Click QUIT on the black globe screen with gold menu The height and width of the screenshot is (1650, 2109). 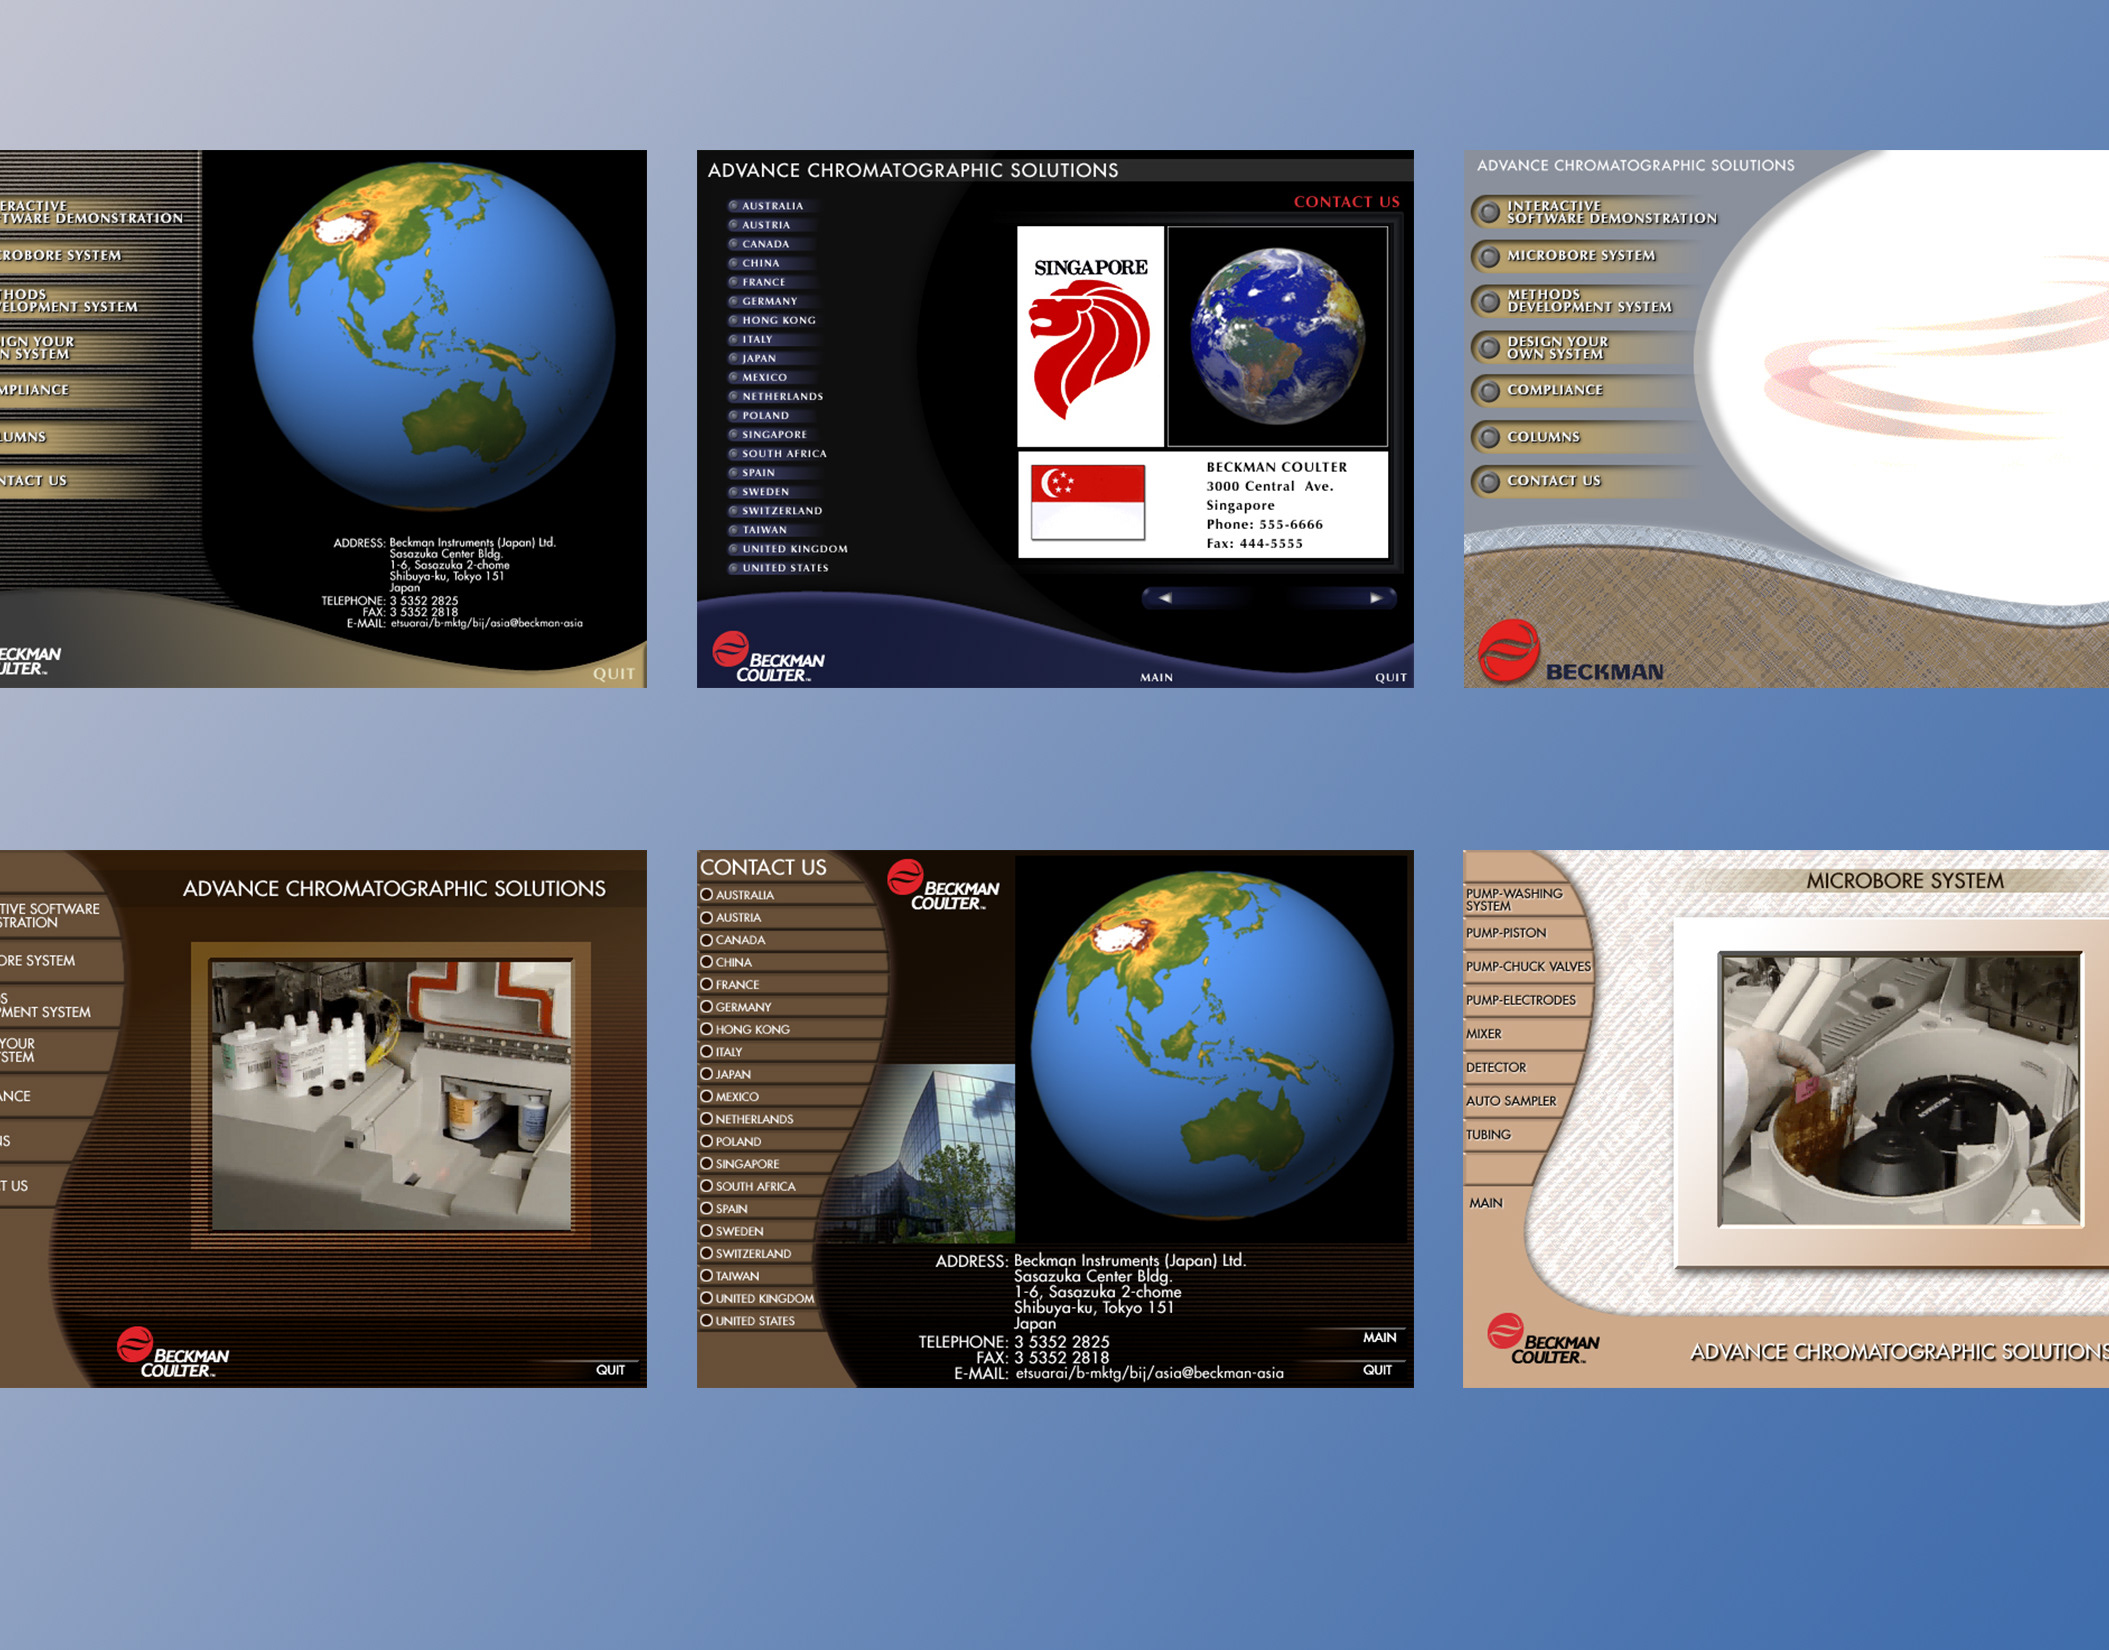(613, 674)
